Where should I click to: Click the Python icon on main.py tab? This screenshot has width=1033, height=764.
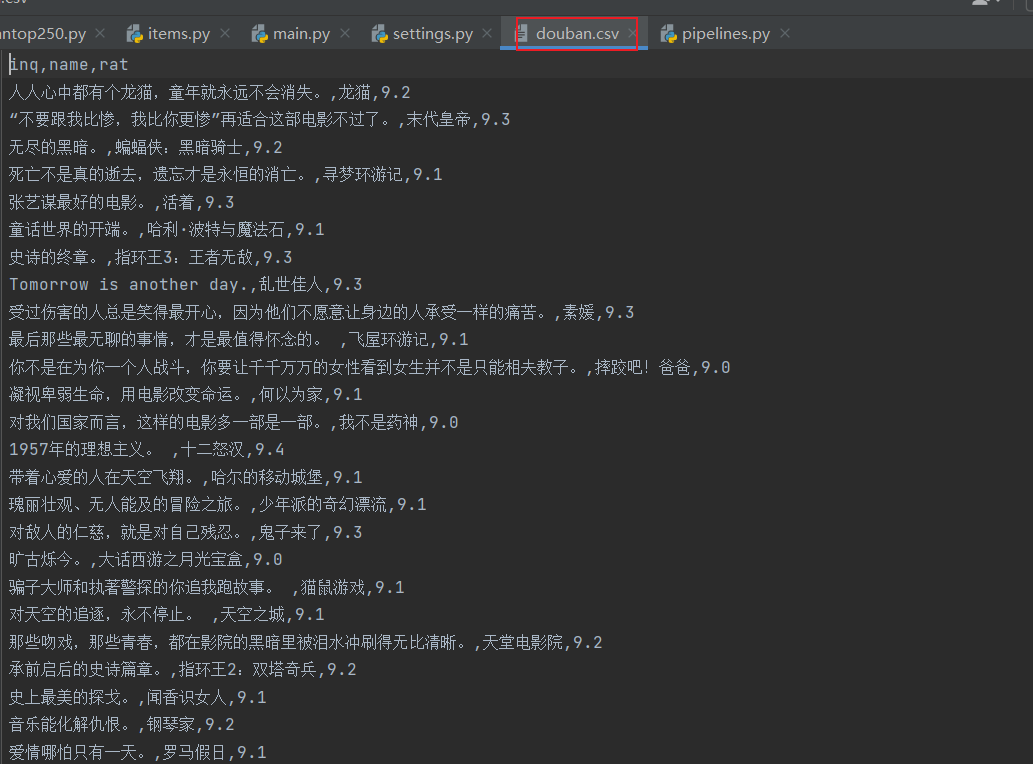coord(260,34)
